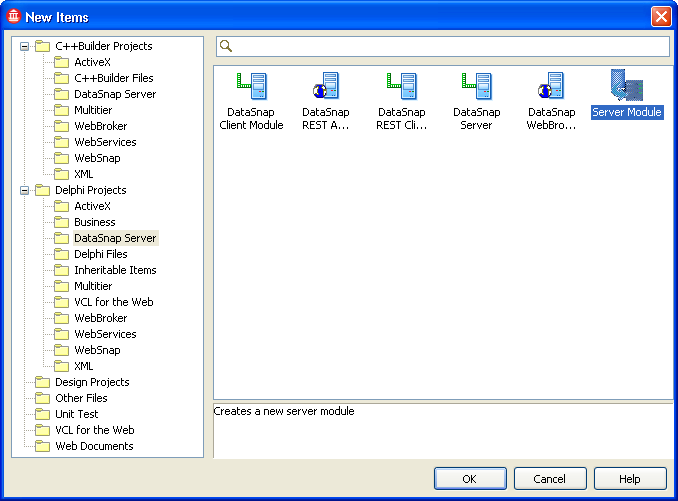
Task: Select top-level VCL for the Web folder
Action: (95, 430)
